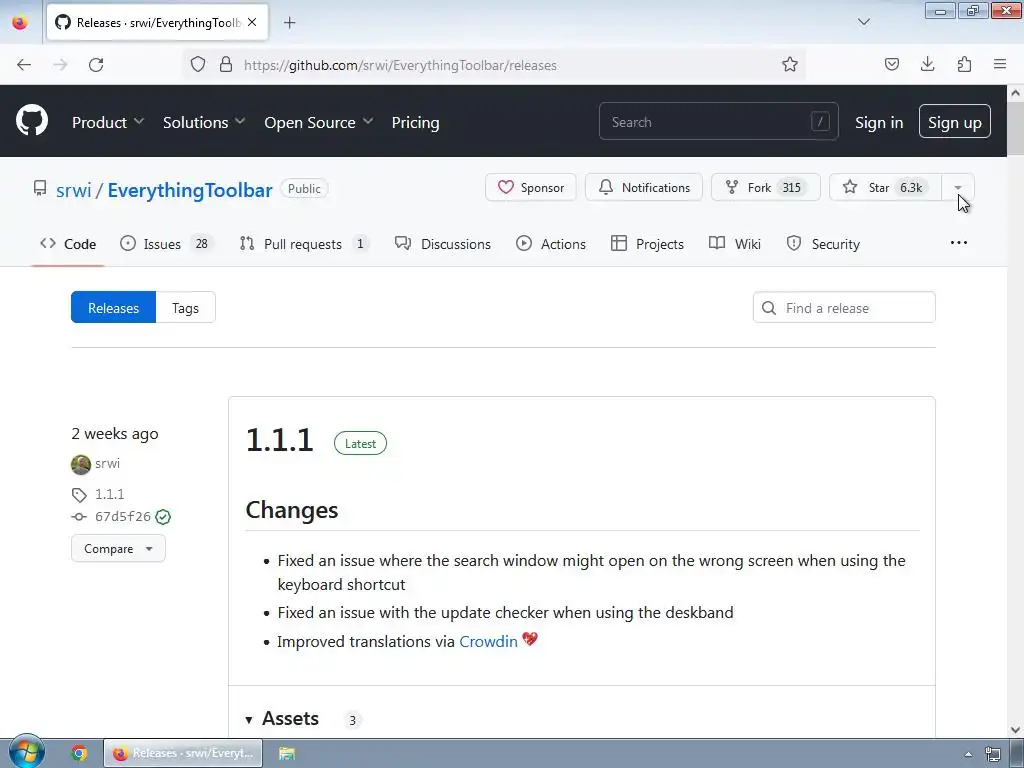Open the Firefox hamburger menu
This screenshot has height=768, width=1024.
click(1000, 64)
